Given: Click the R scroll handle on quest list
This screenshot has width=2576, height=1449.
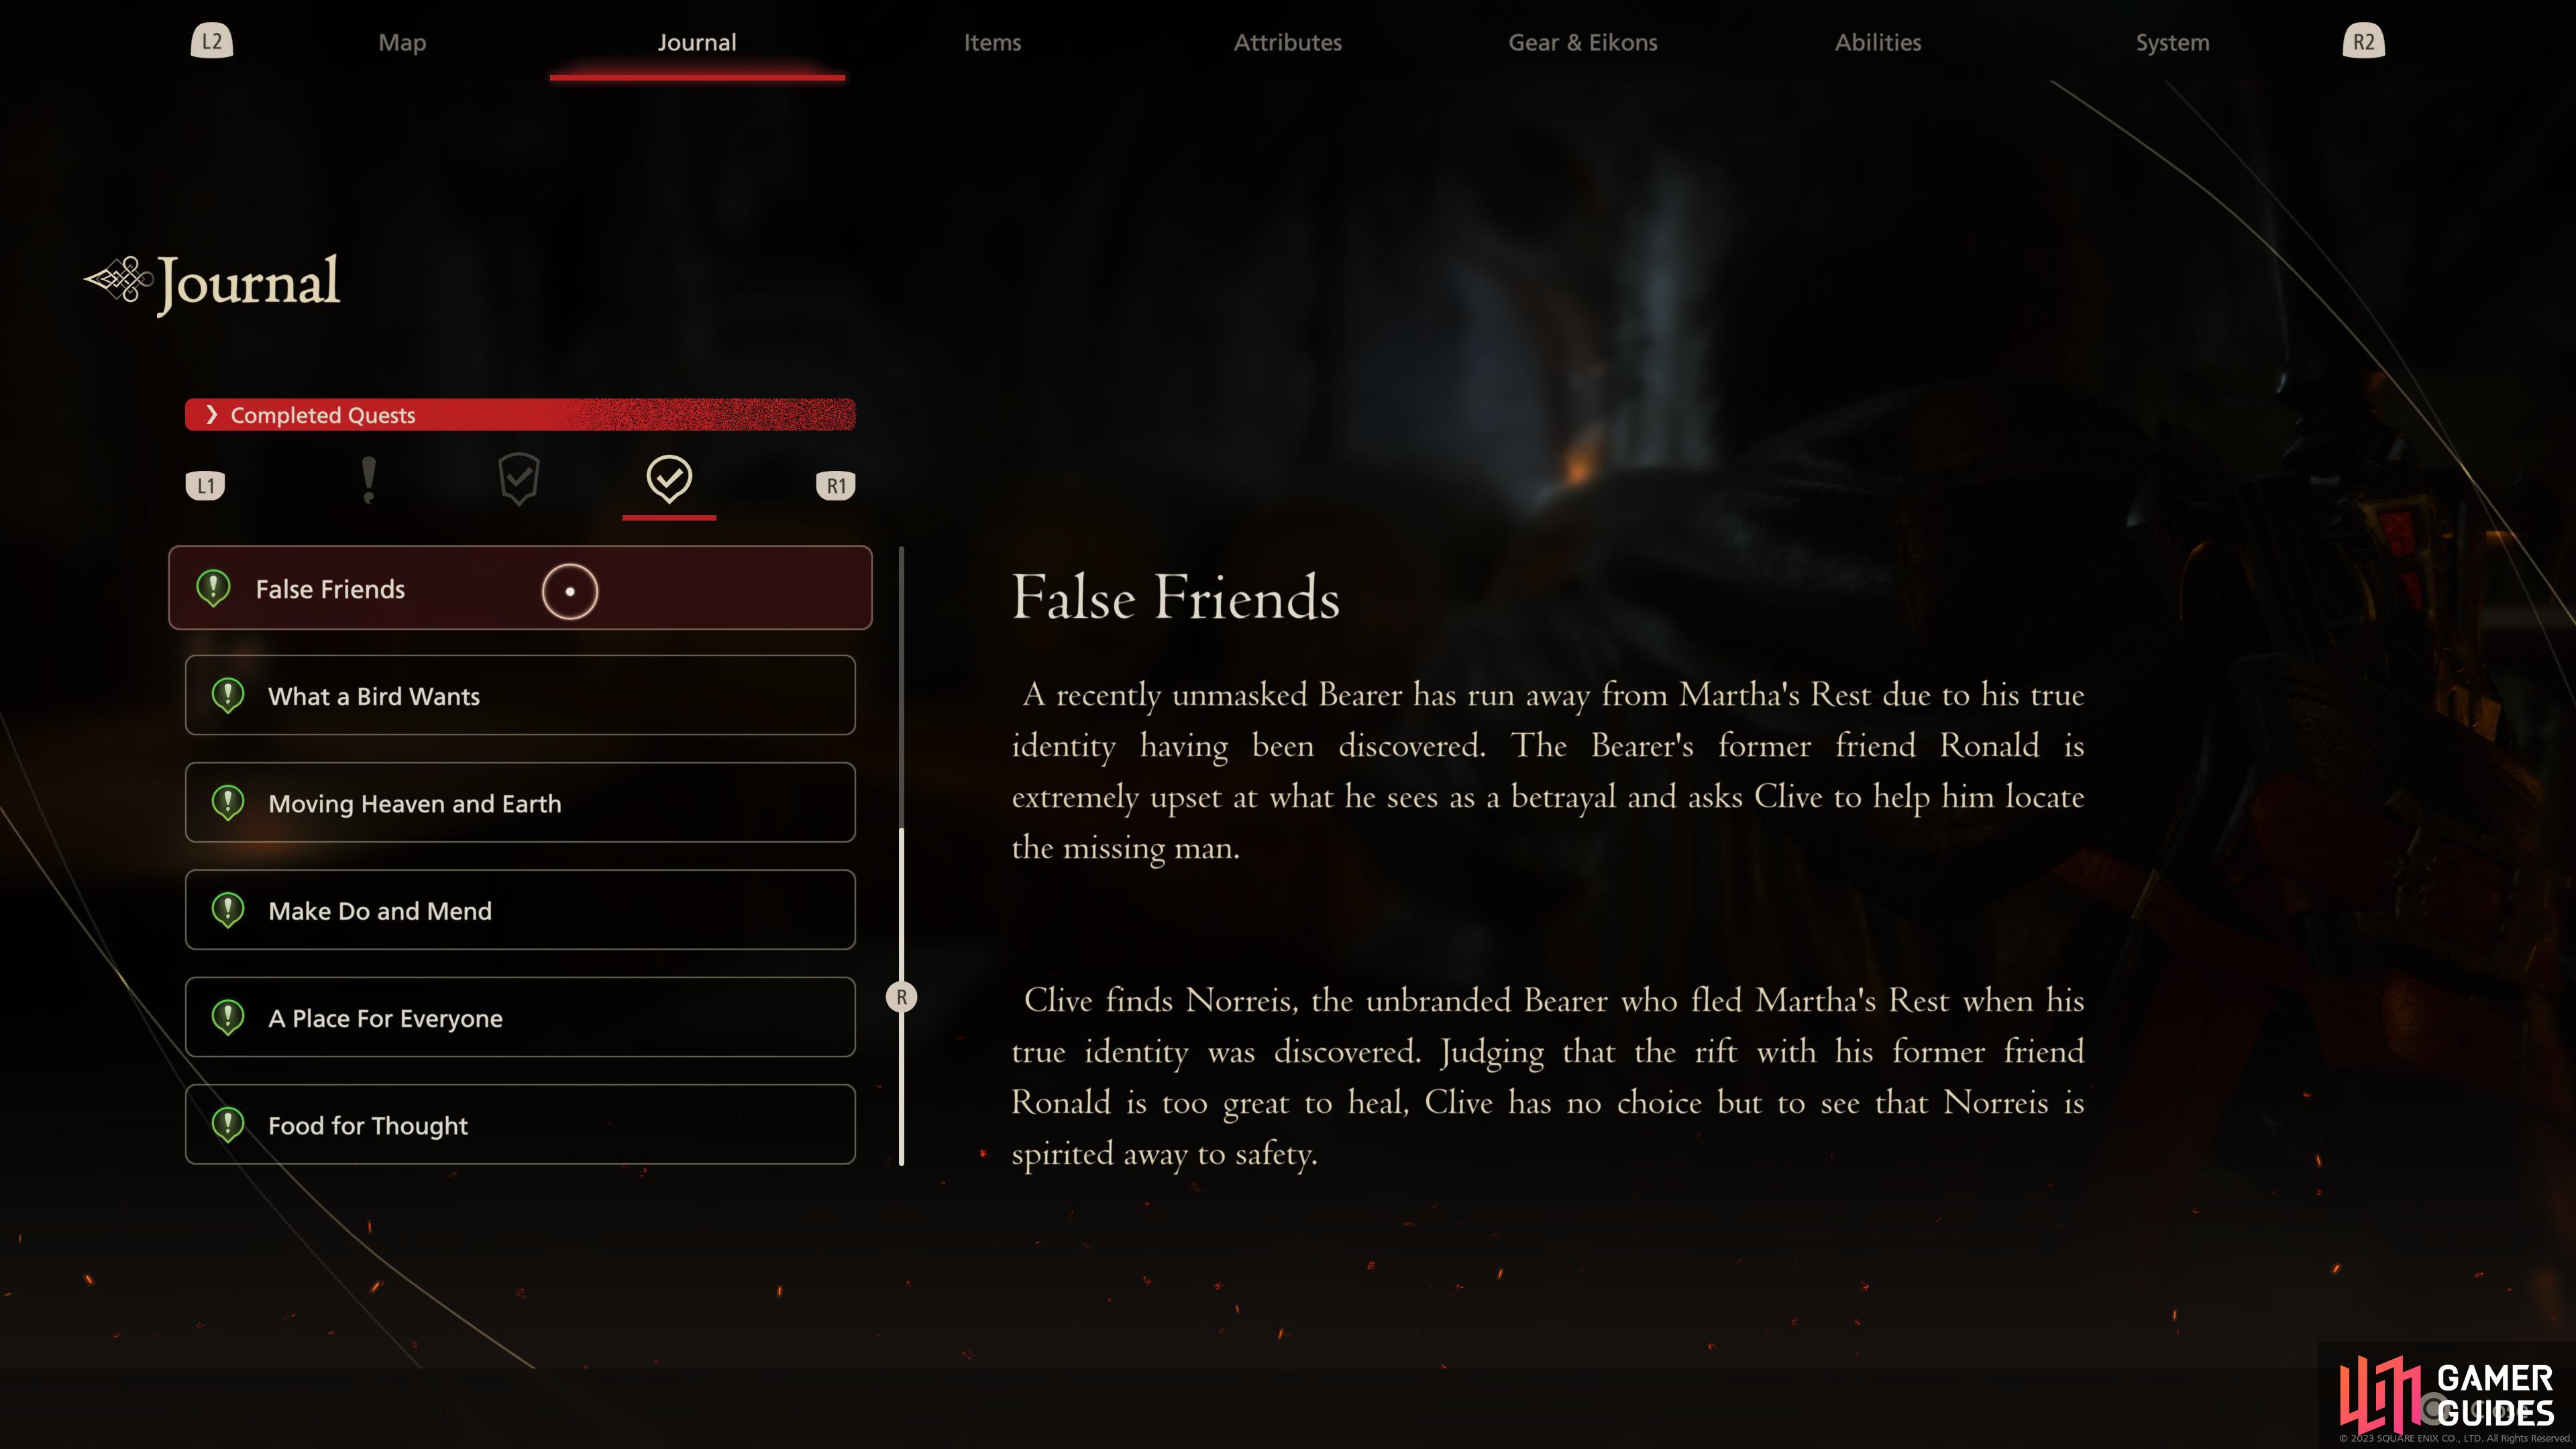Looking at the screenshot, I should click(x=901, y=997).
